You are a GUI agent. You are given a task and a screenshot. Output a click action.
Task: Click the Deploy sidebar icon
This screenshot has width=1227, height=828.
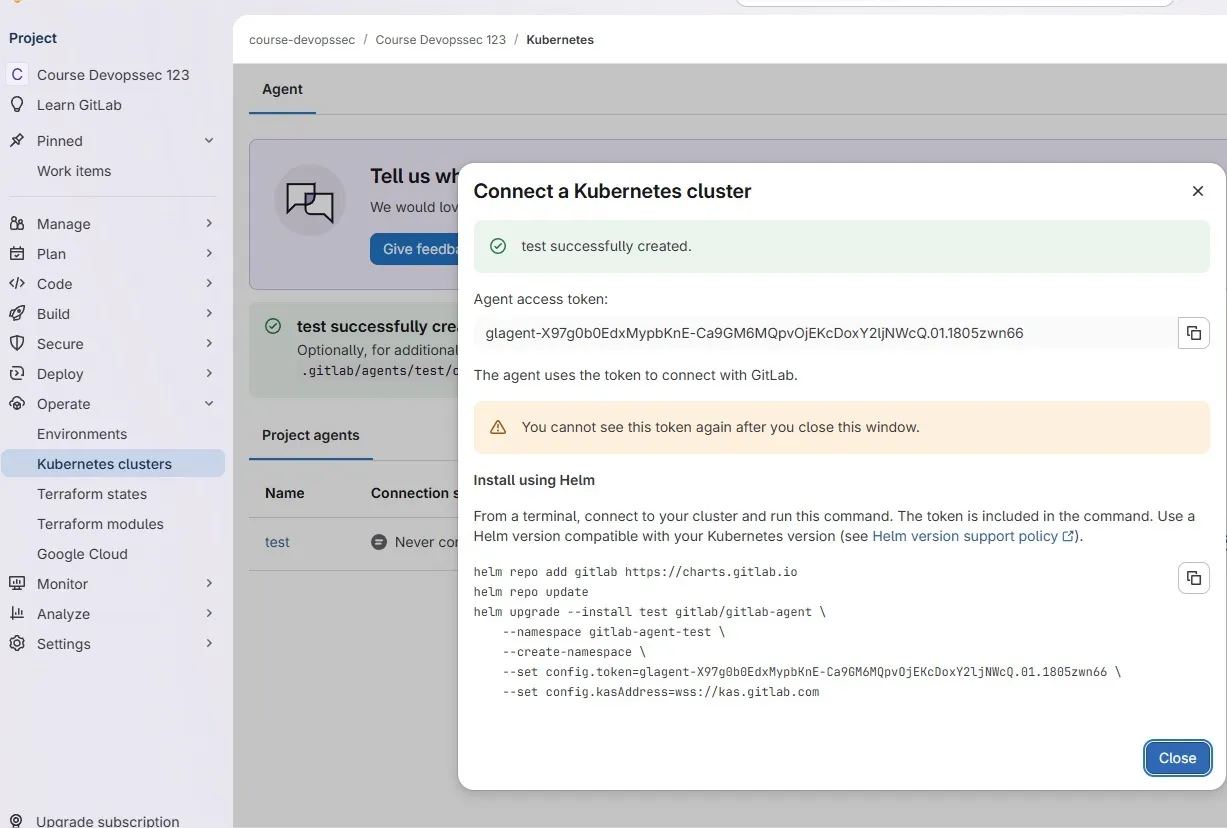point(17,373)
